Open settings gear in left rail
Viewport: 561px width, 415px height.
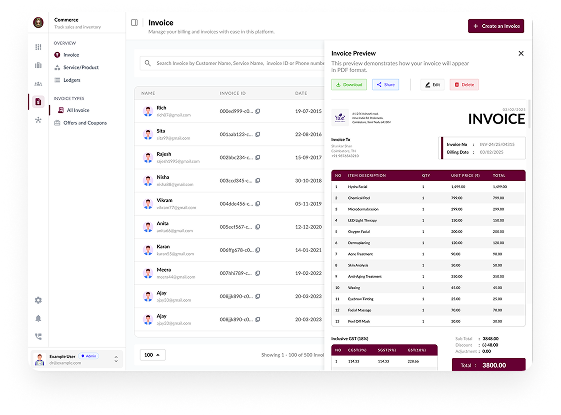38,300
